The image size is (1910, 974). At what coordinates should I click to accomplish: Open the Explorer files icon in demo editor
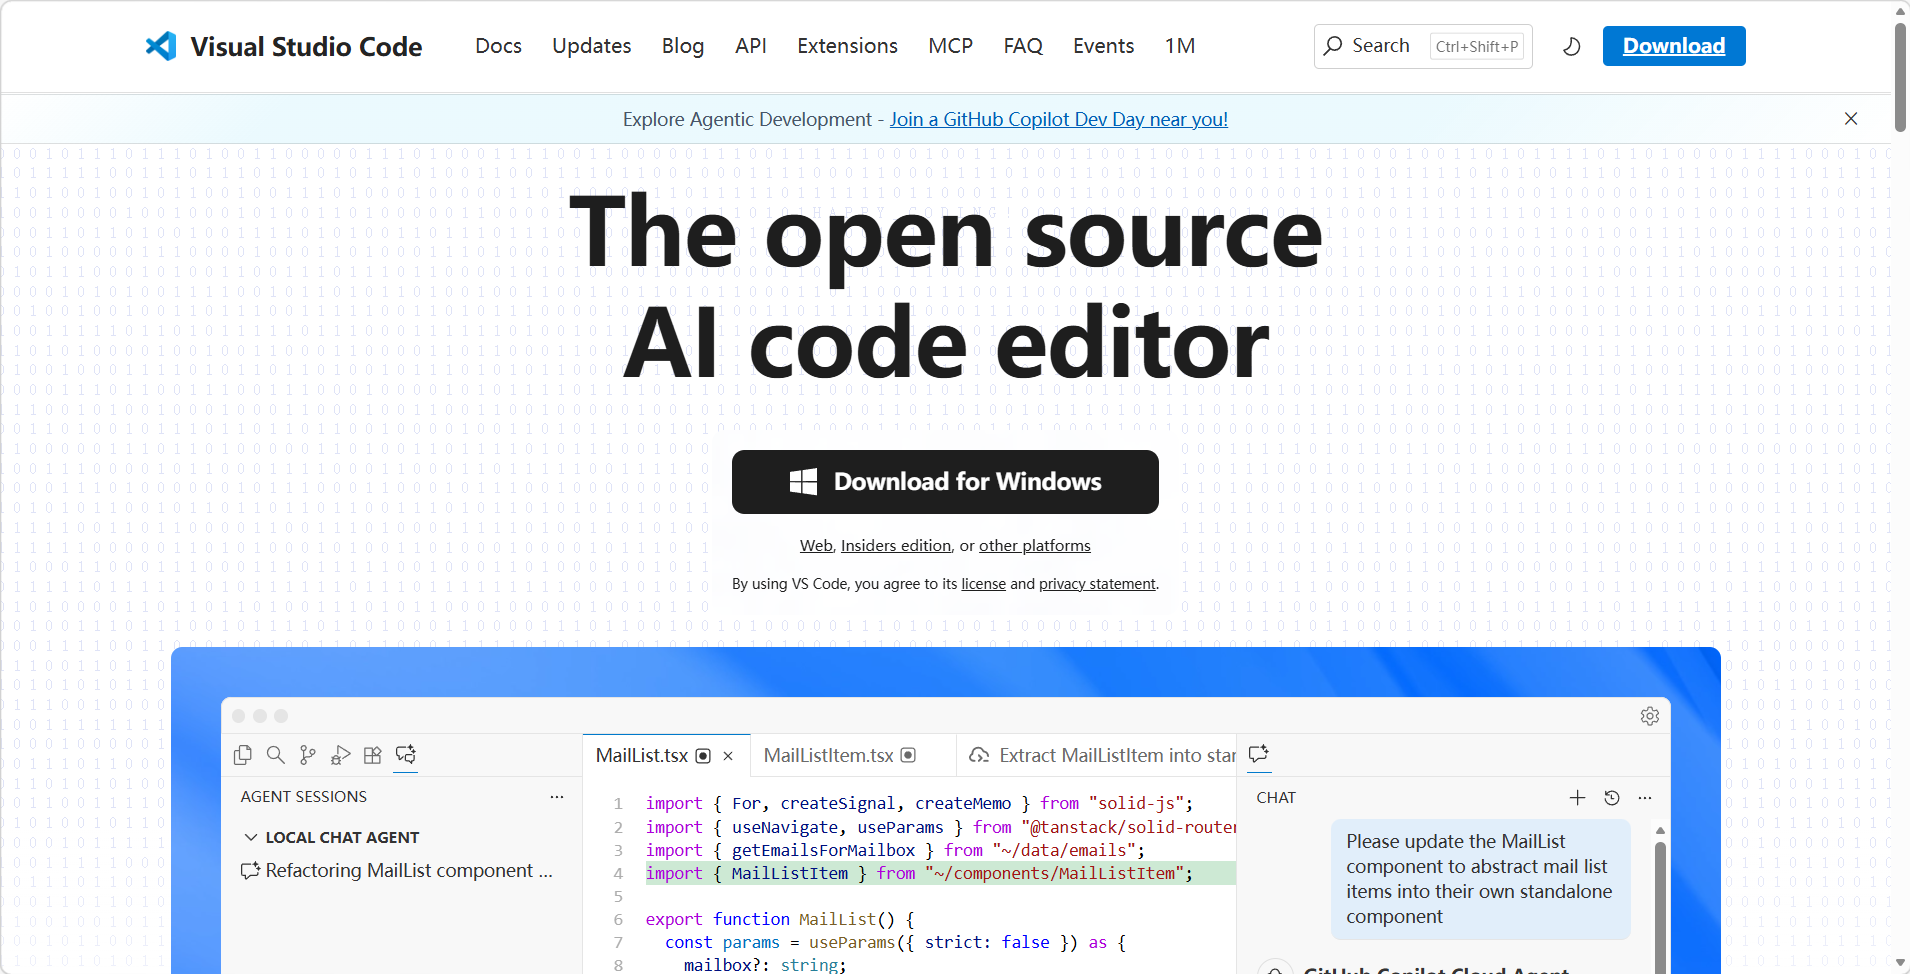[243, 755]
